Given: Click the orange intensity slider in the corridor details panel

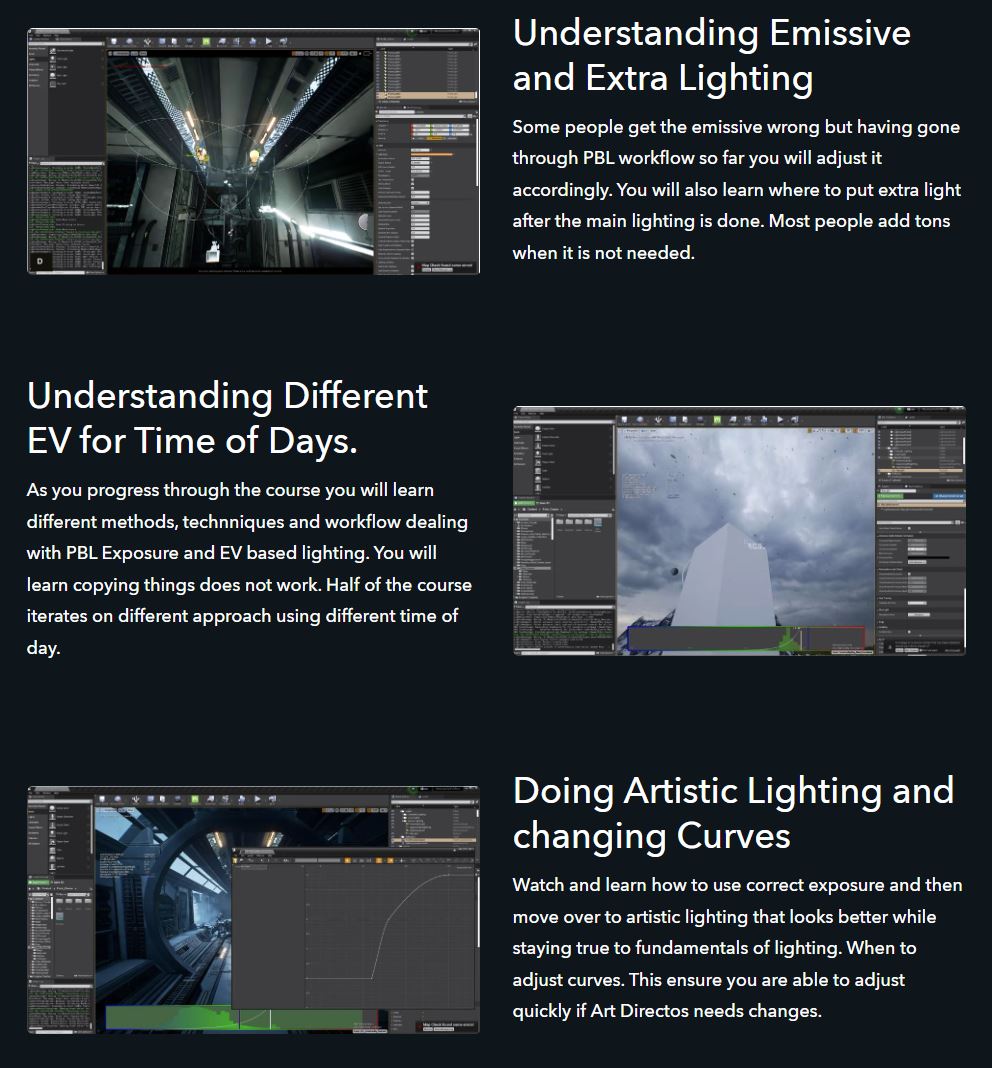Looking at the screenshot, I should pyautogui.click(x=433, y=154).
